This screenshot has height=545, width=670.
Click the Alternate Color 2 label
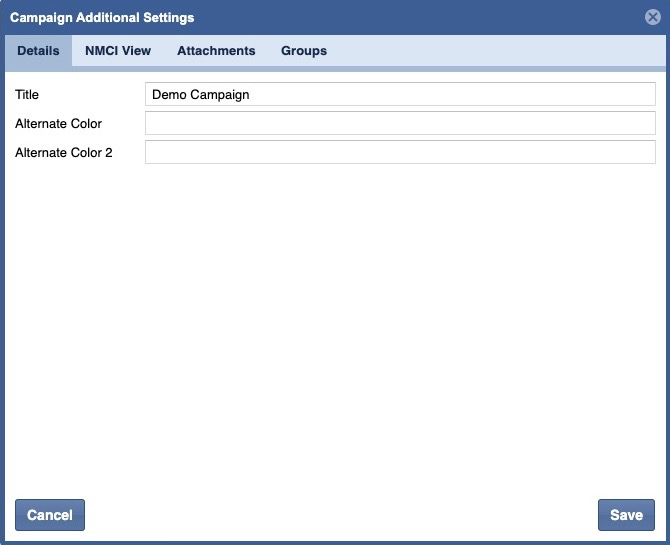pos(63,153)
